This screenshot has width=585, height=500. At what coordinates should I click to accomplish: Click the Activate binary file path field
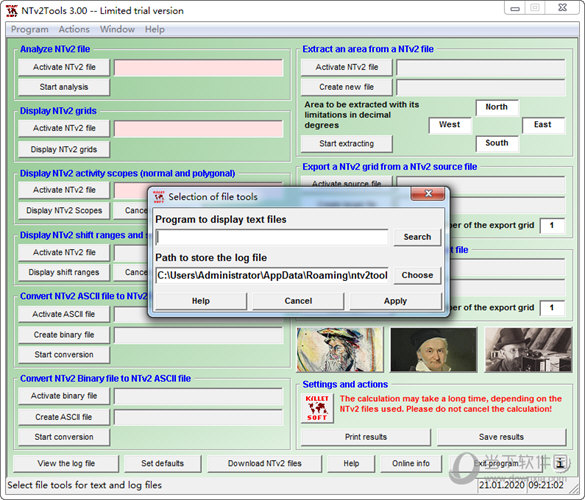coord(198,397)
